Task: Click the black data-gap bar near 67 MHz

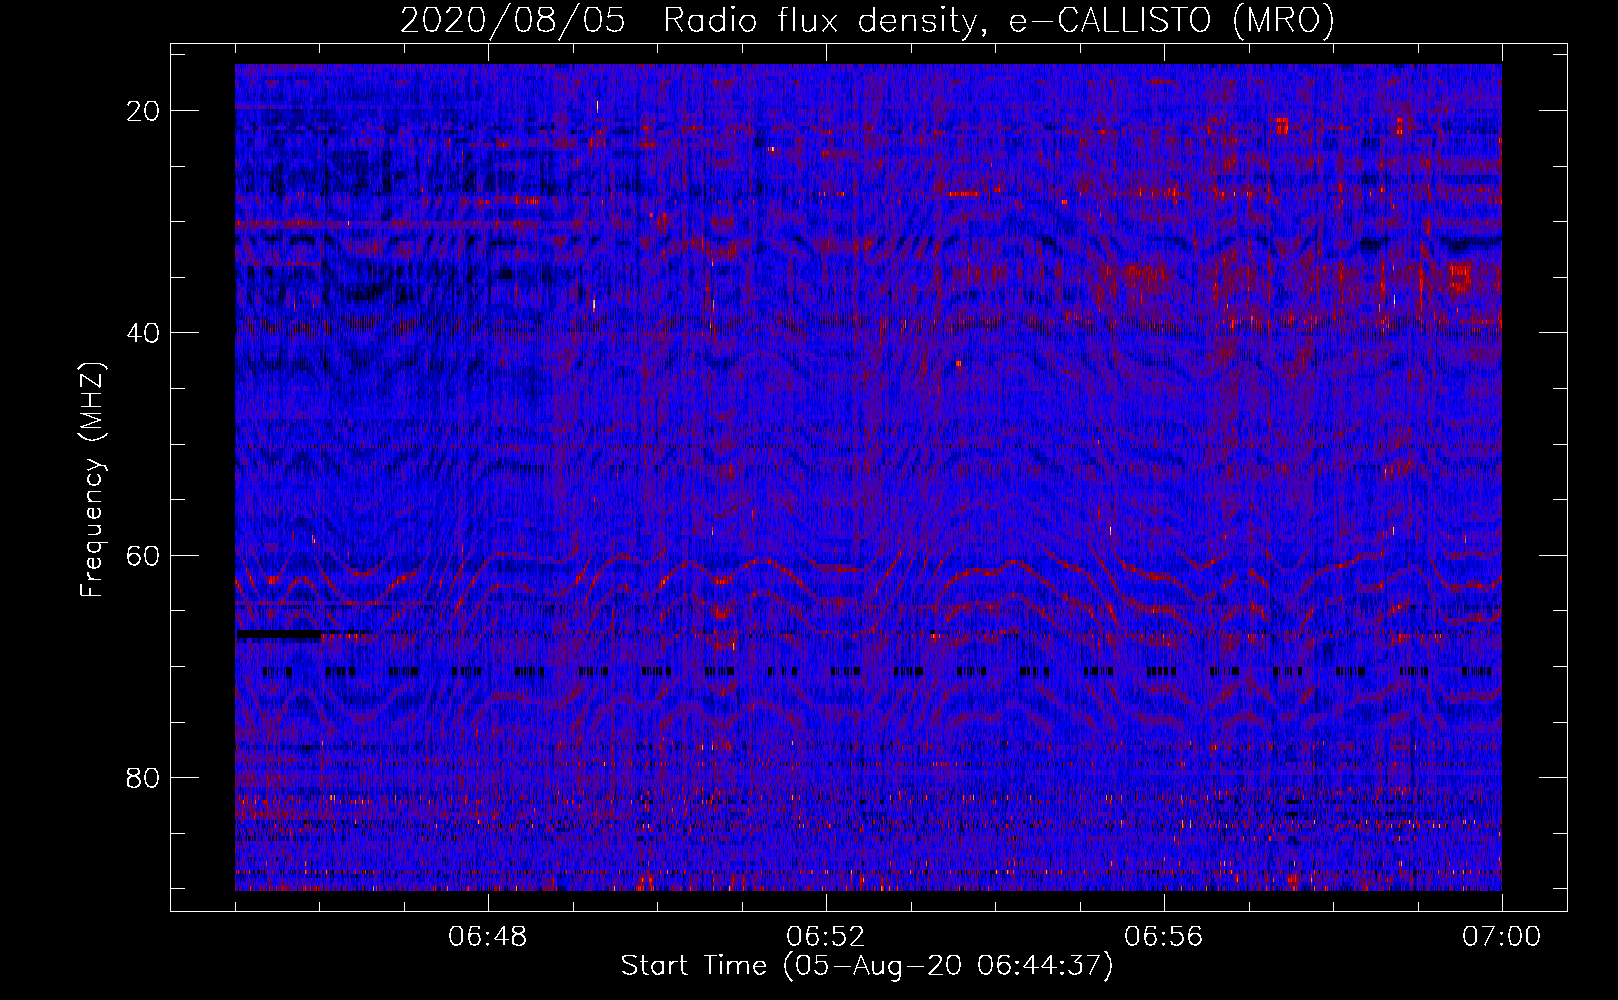Action: (279, 634)
